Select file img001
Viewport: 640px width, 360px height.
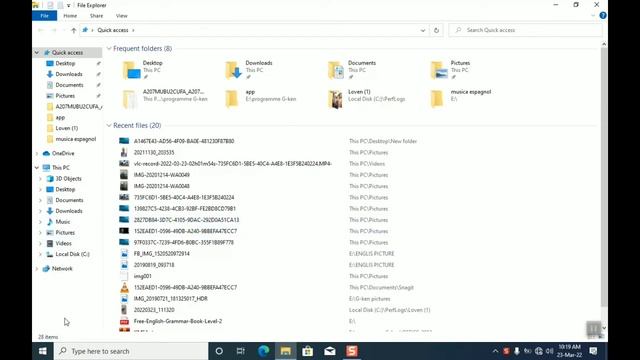click(142, 276)
